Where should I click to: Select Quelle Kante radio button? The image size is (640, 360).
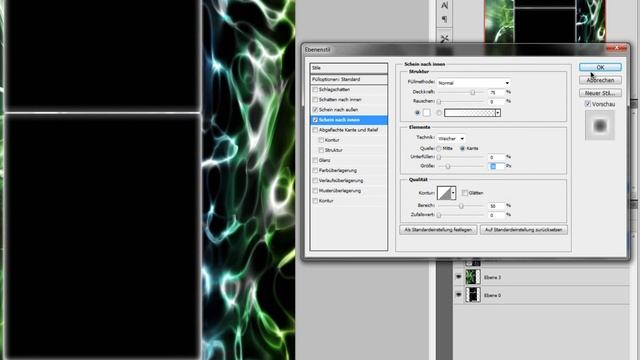(x=462, y=149)
